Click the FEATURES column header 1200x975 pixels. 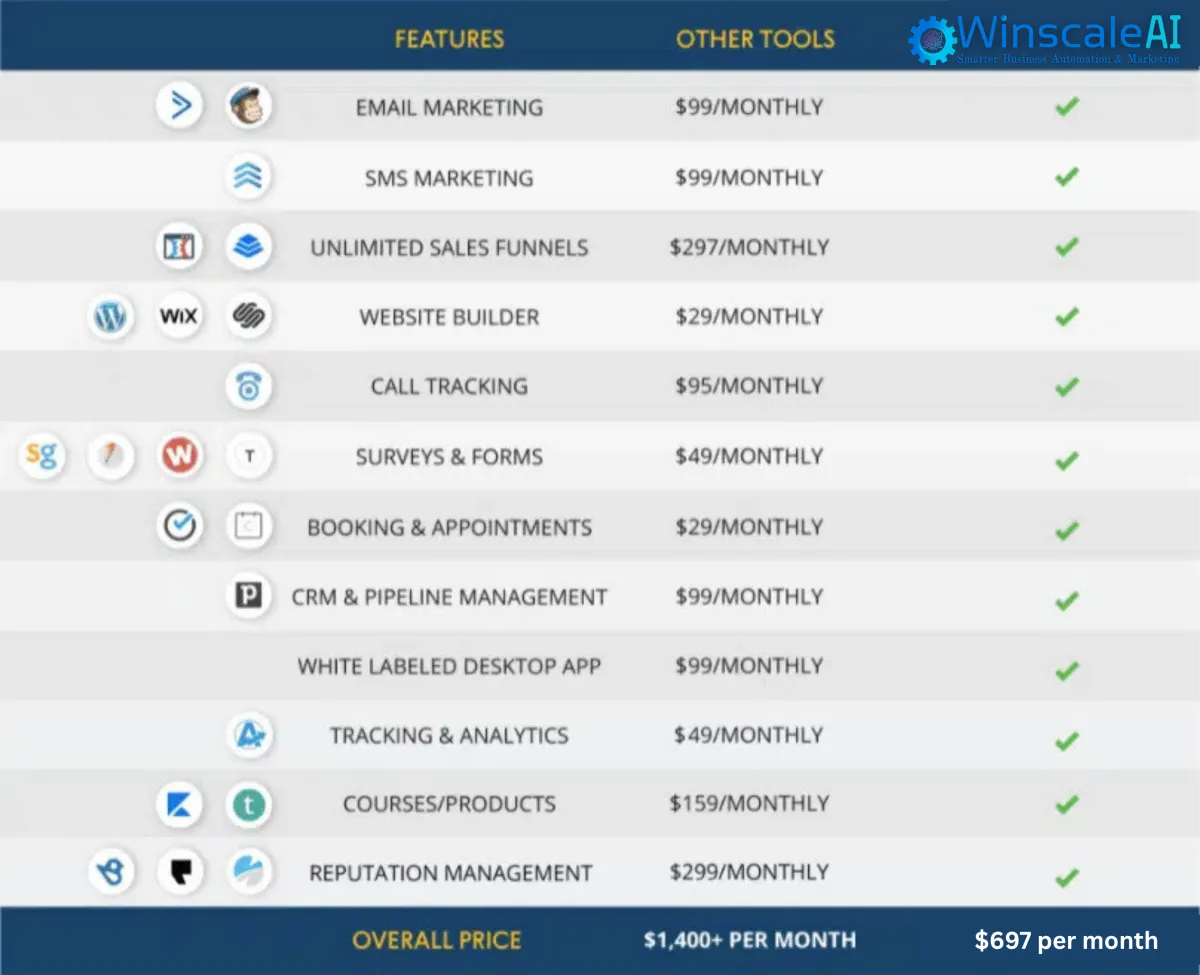(x=449, y=40)
